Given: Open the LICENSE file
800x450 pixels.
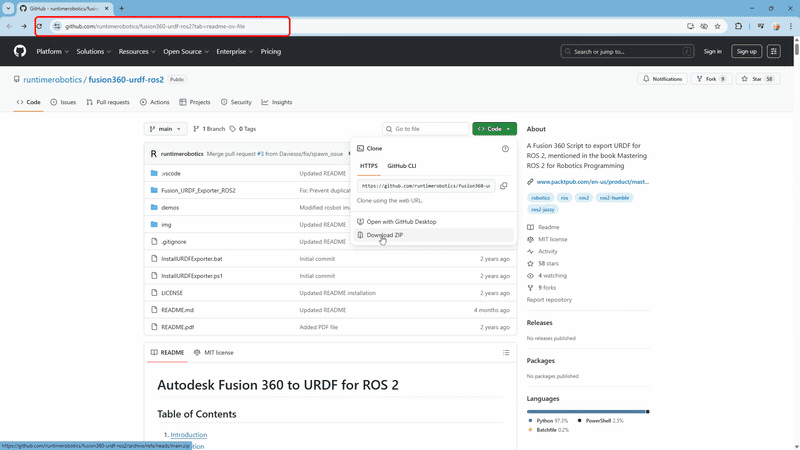Looking at the screenshot, I should click(172, 293).
